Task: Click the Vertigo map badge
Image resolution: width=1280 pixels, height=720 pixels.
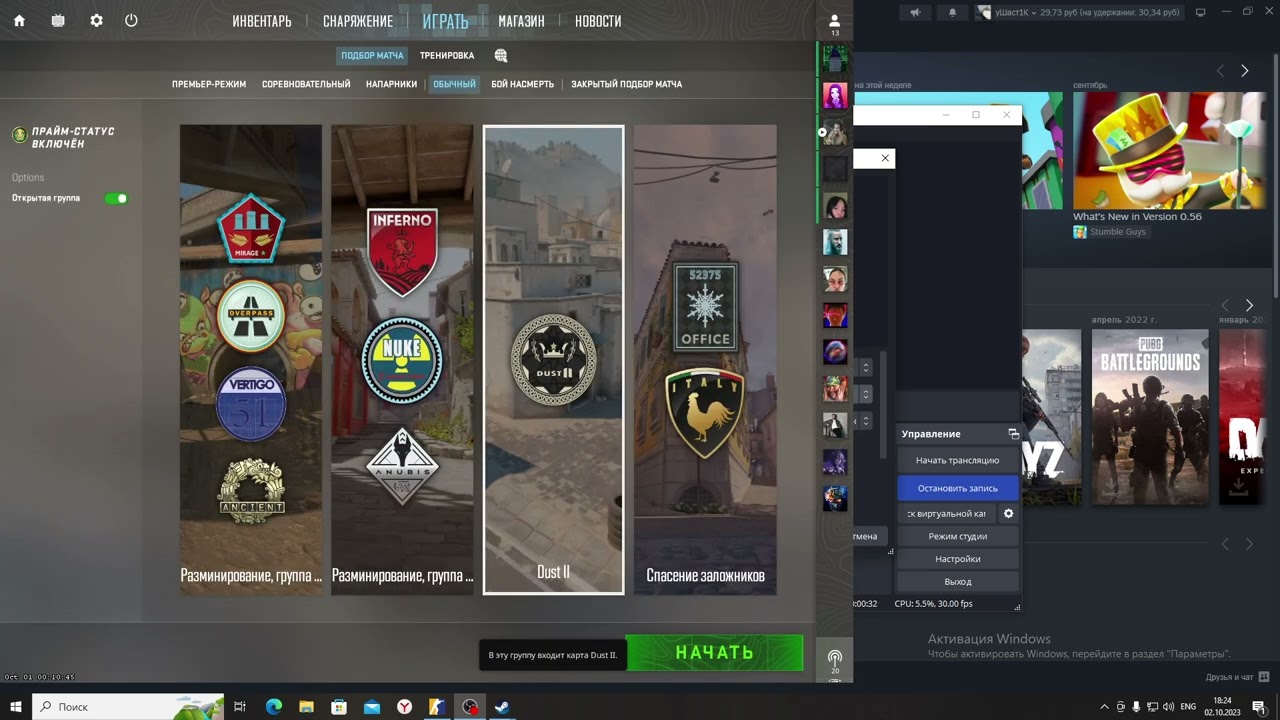Action: 251,404
